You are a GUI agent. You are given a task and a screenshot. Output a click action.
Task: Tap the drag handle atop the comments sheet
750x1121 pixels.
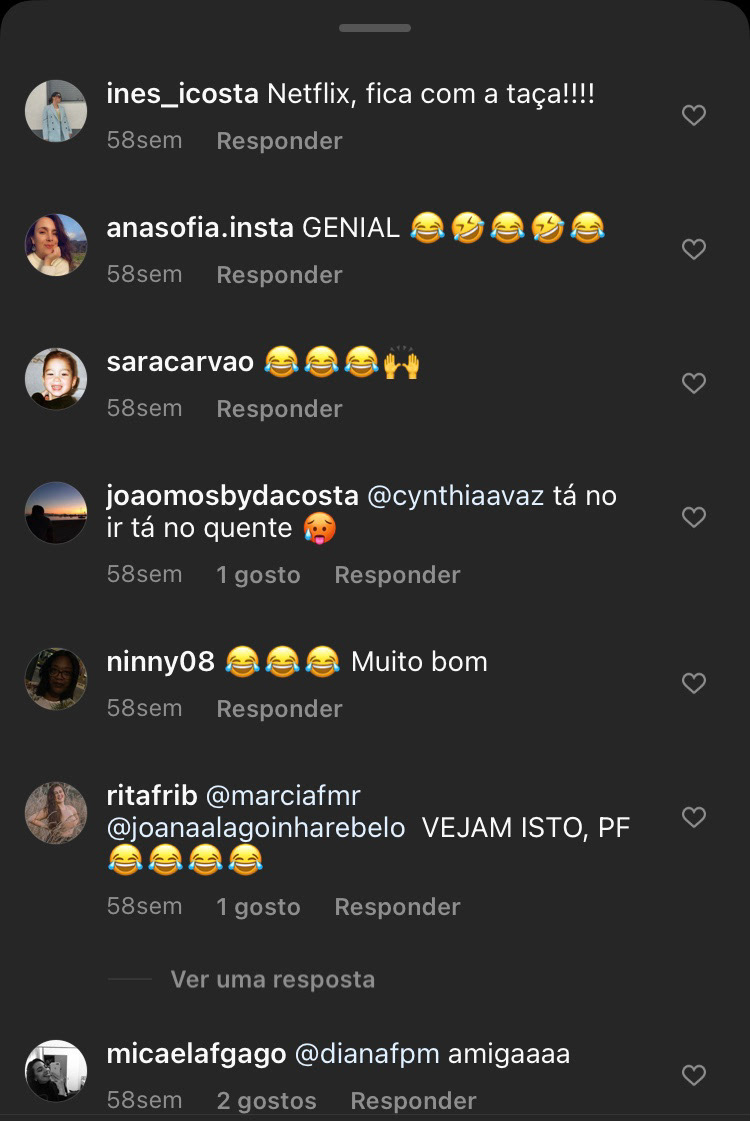click(375, 28)
